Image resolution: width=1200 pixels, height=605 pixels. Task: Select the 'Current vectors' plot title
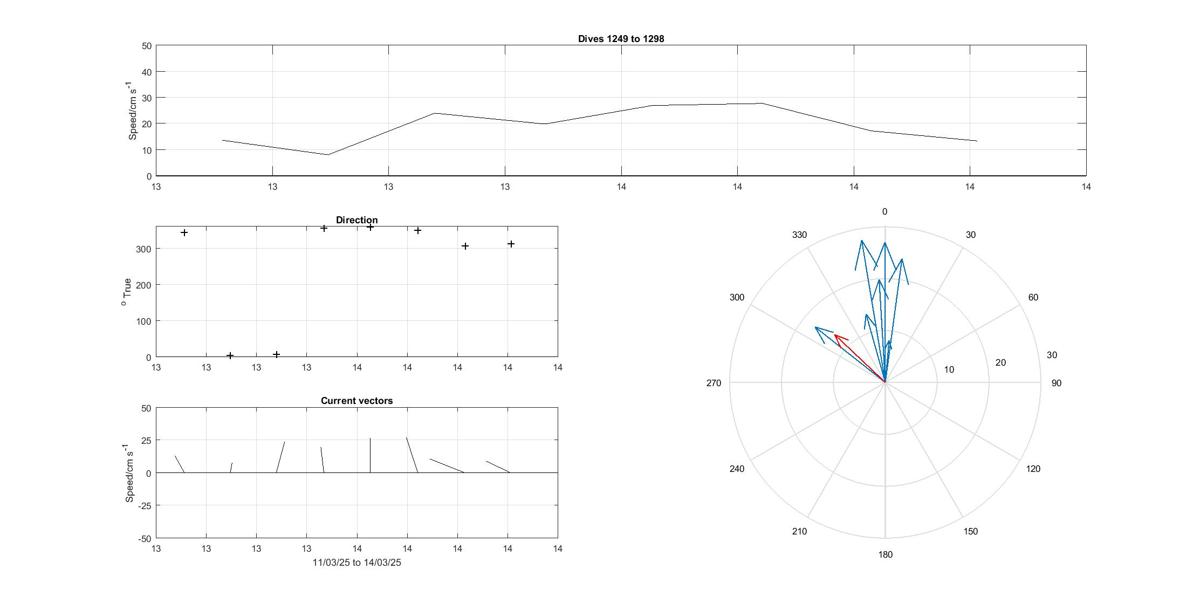tap(357, 401)
